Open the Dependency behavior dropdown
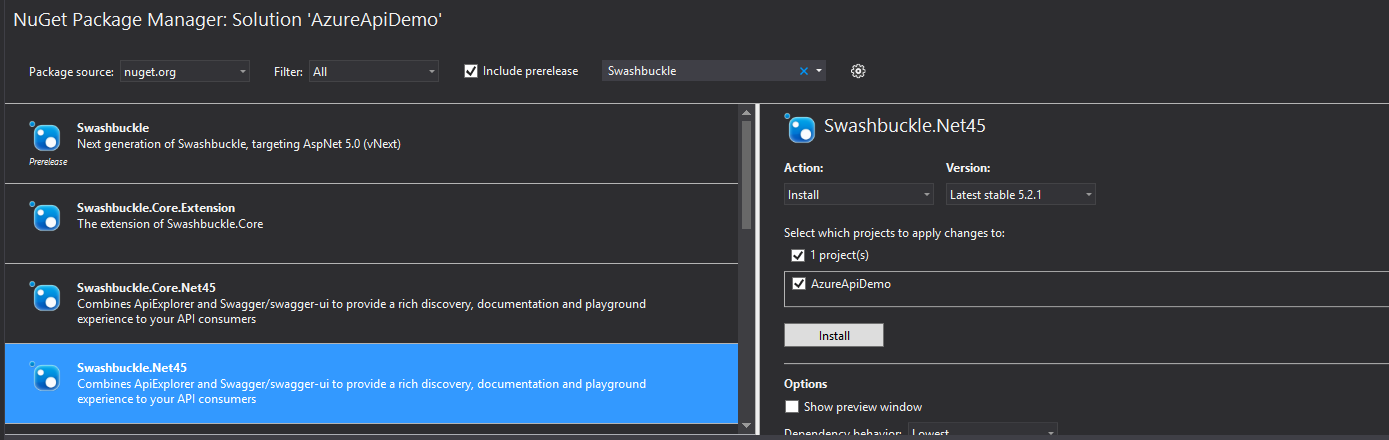This screenshot has width=1389, height=440. 982,433
